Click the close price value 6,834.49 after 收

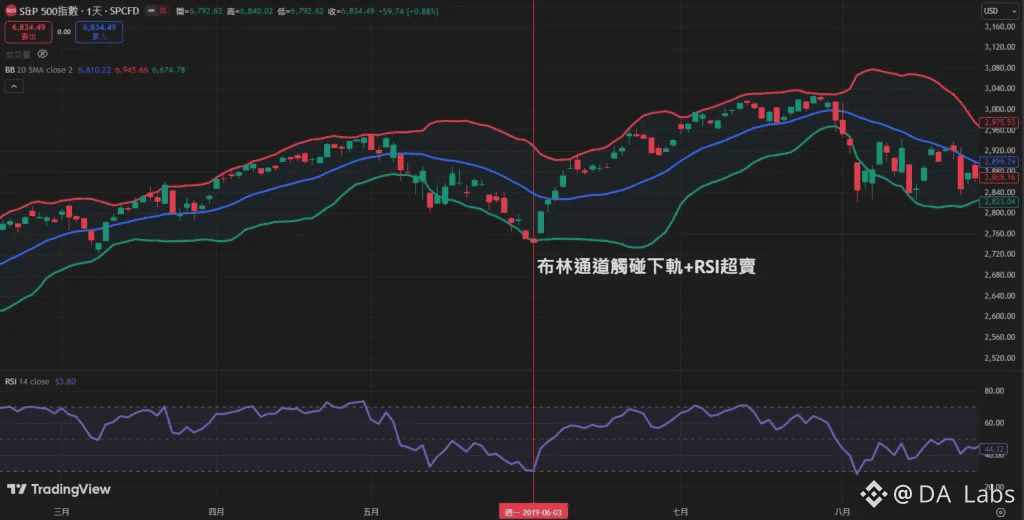(357, 11)
